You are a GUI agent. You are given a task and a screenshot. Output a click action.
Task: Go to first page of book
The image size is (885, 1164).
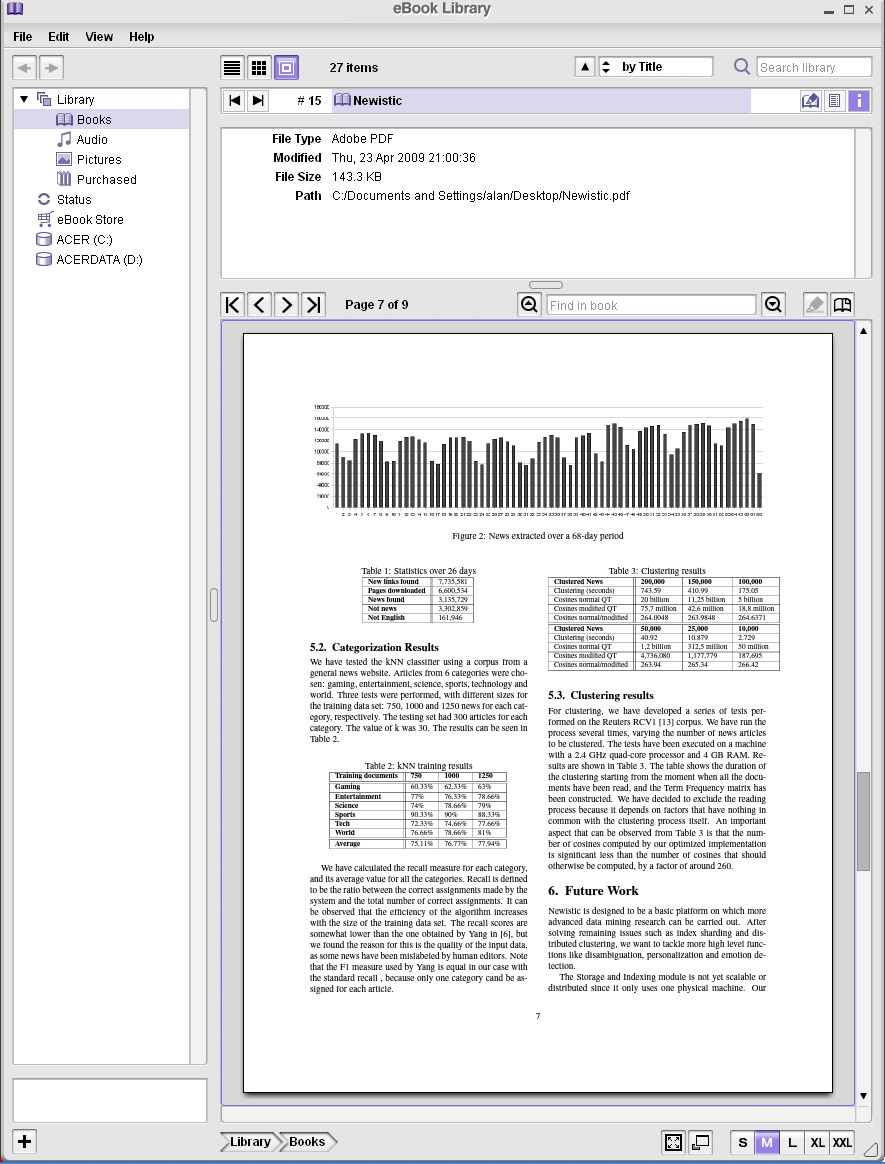[x=233, y=304]
